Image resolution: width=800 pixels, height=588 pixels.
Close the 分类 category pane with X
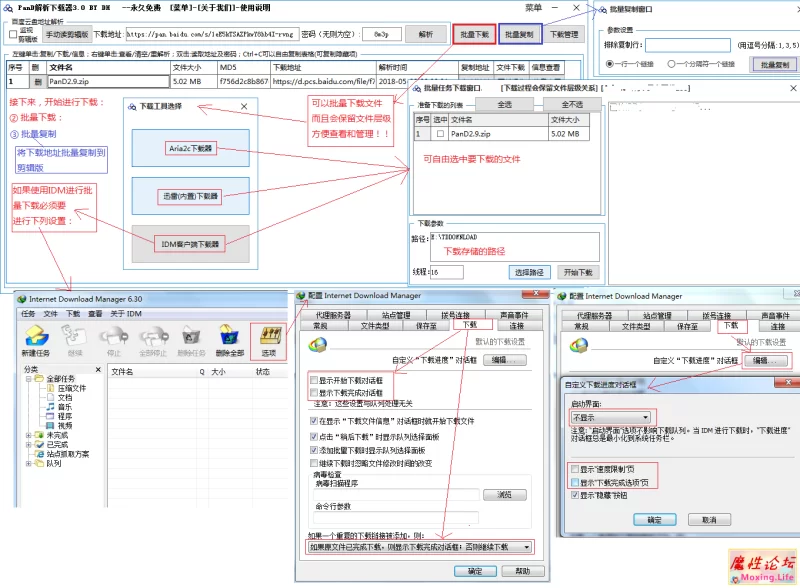click(x=98, y=370)
